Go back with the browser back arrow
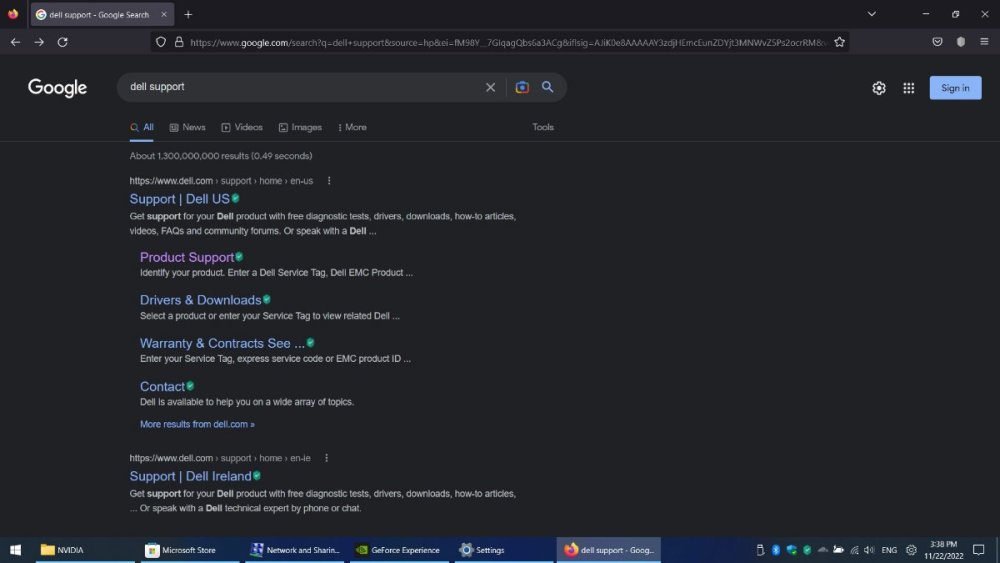1000x563 pixels. pos(15,42)
